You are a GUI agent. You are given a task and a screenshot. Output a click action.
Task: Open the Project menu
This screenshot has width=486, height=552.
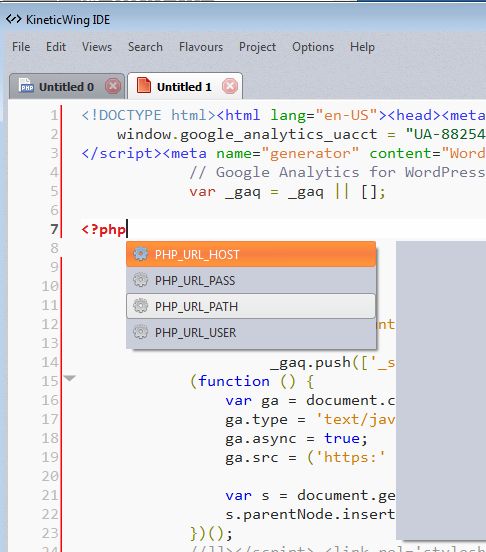258,47
